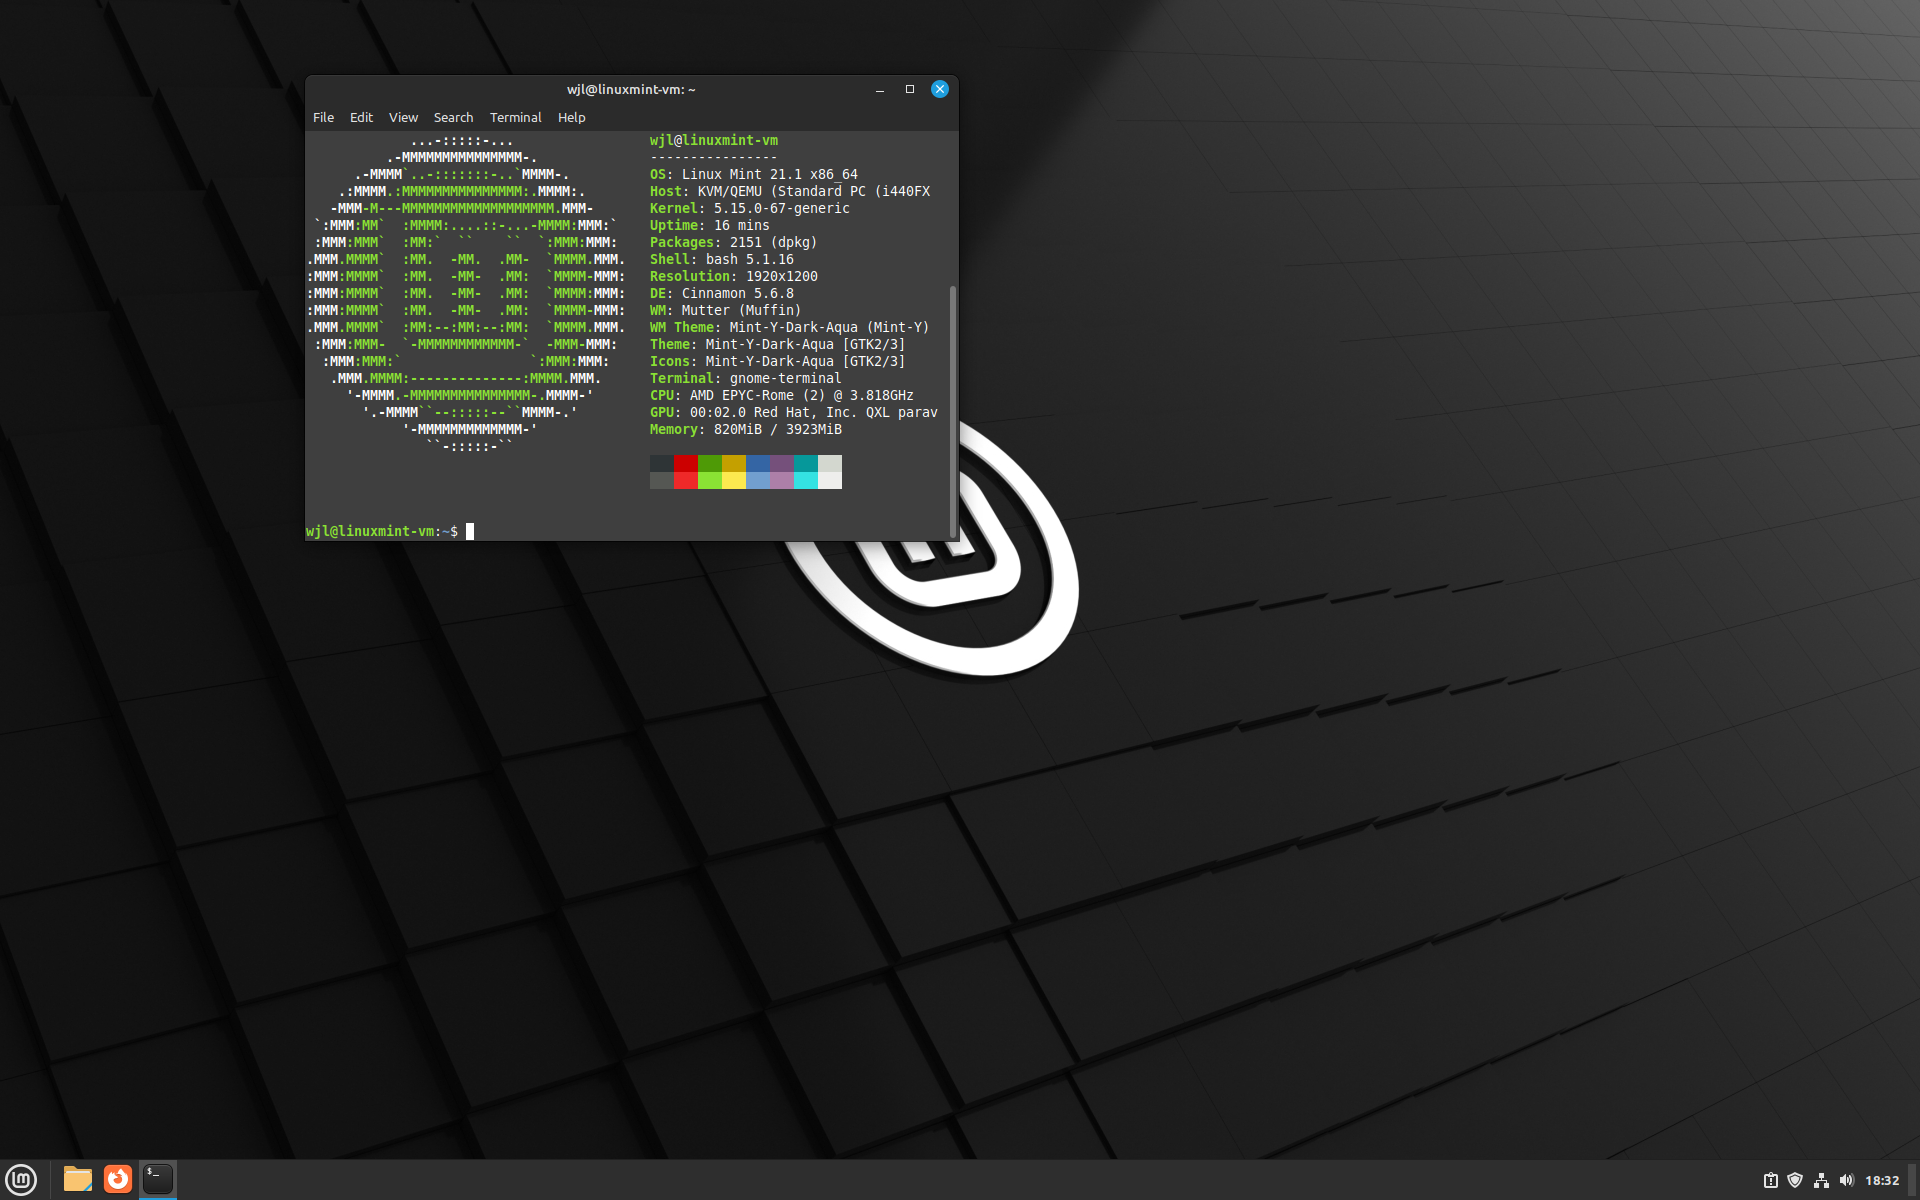Click the "Uptime: 16 mins" line
The image size is (1920, 1200).
710,225
